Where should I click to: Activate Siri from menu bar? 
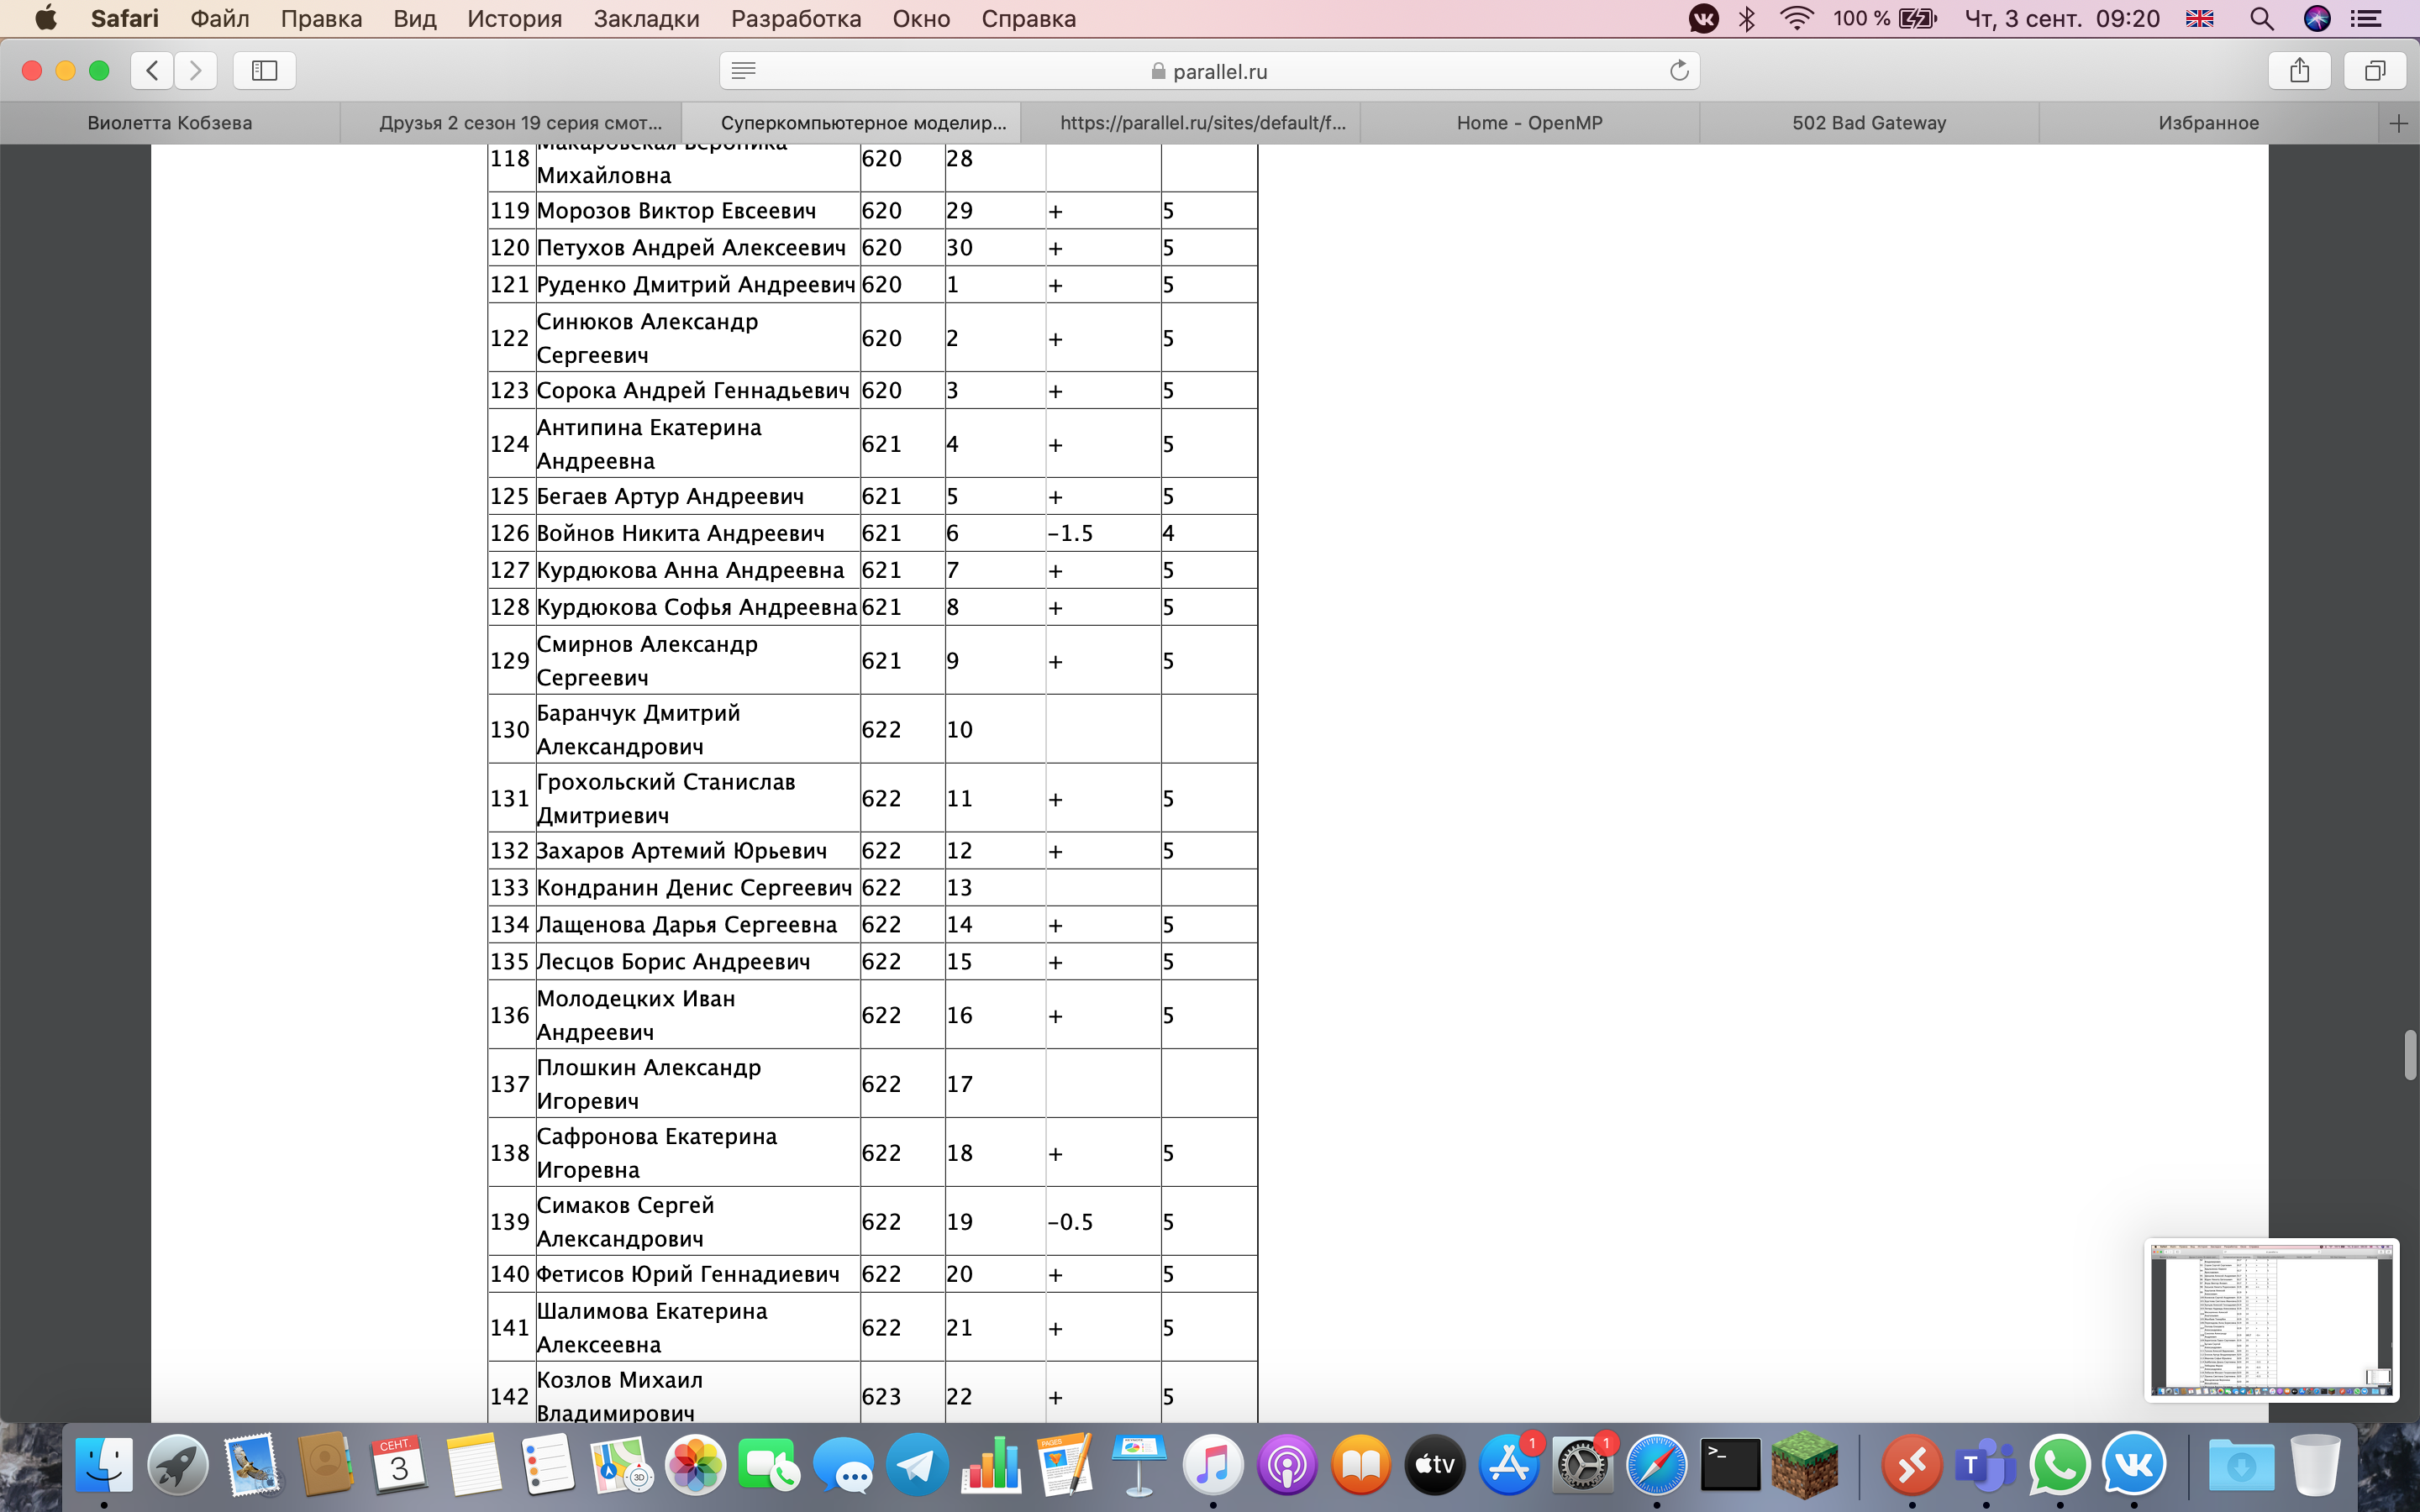[2317, 18]
